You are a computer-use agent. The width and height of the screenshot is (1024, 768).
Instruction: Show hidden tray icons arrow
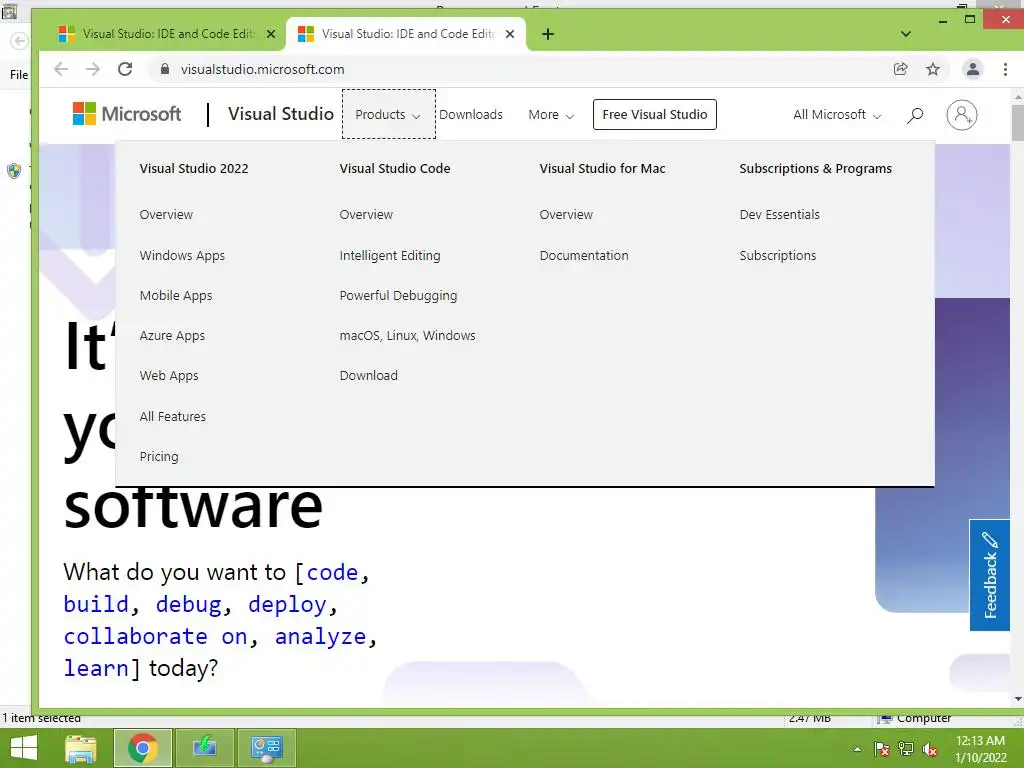pyautogui.click(x=857, y=749)
